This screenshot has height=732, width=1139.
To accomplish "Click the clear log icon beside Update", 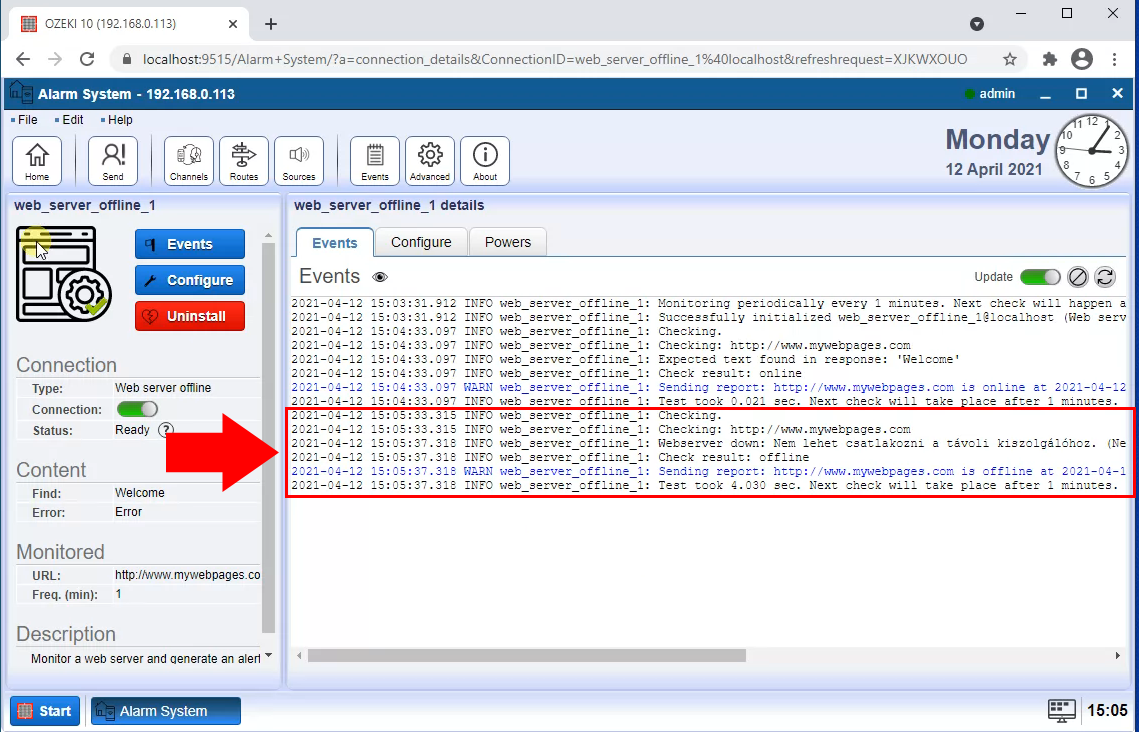I will coord(1078,277).
